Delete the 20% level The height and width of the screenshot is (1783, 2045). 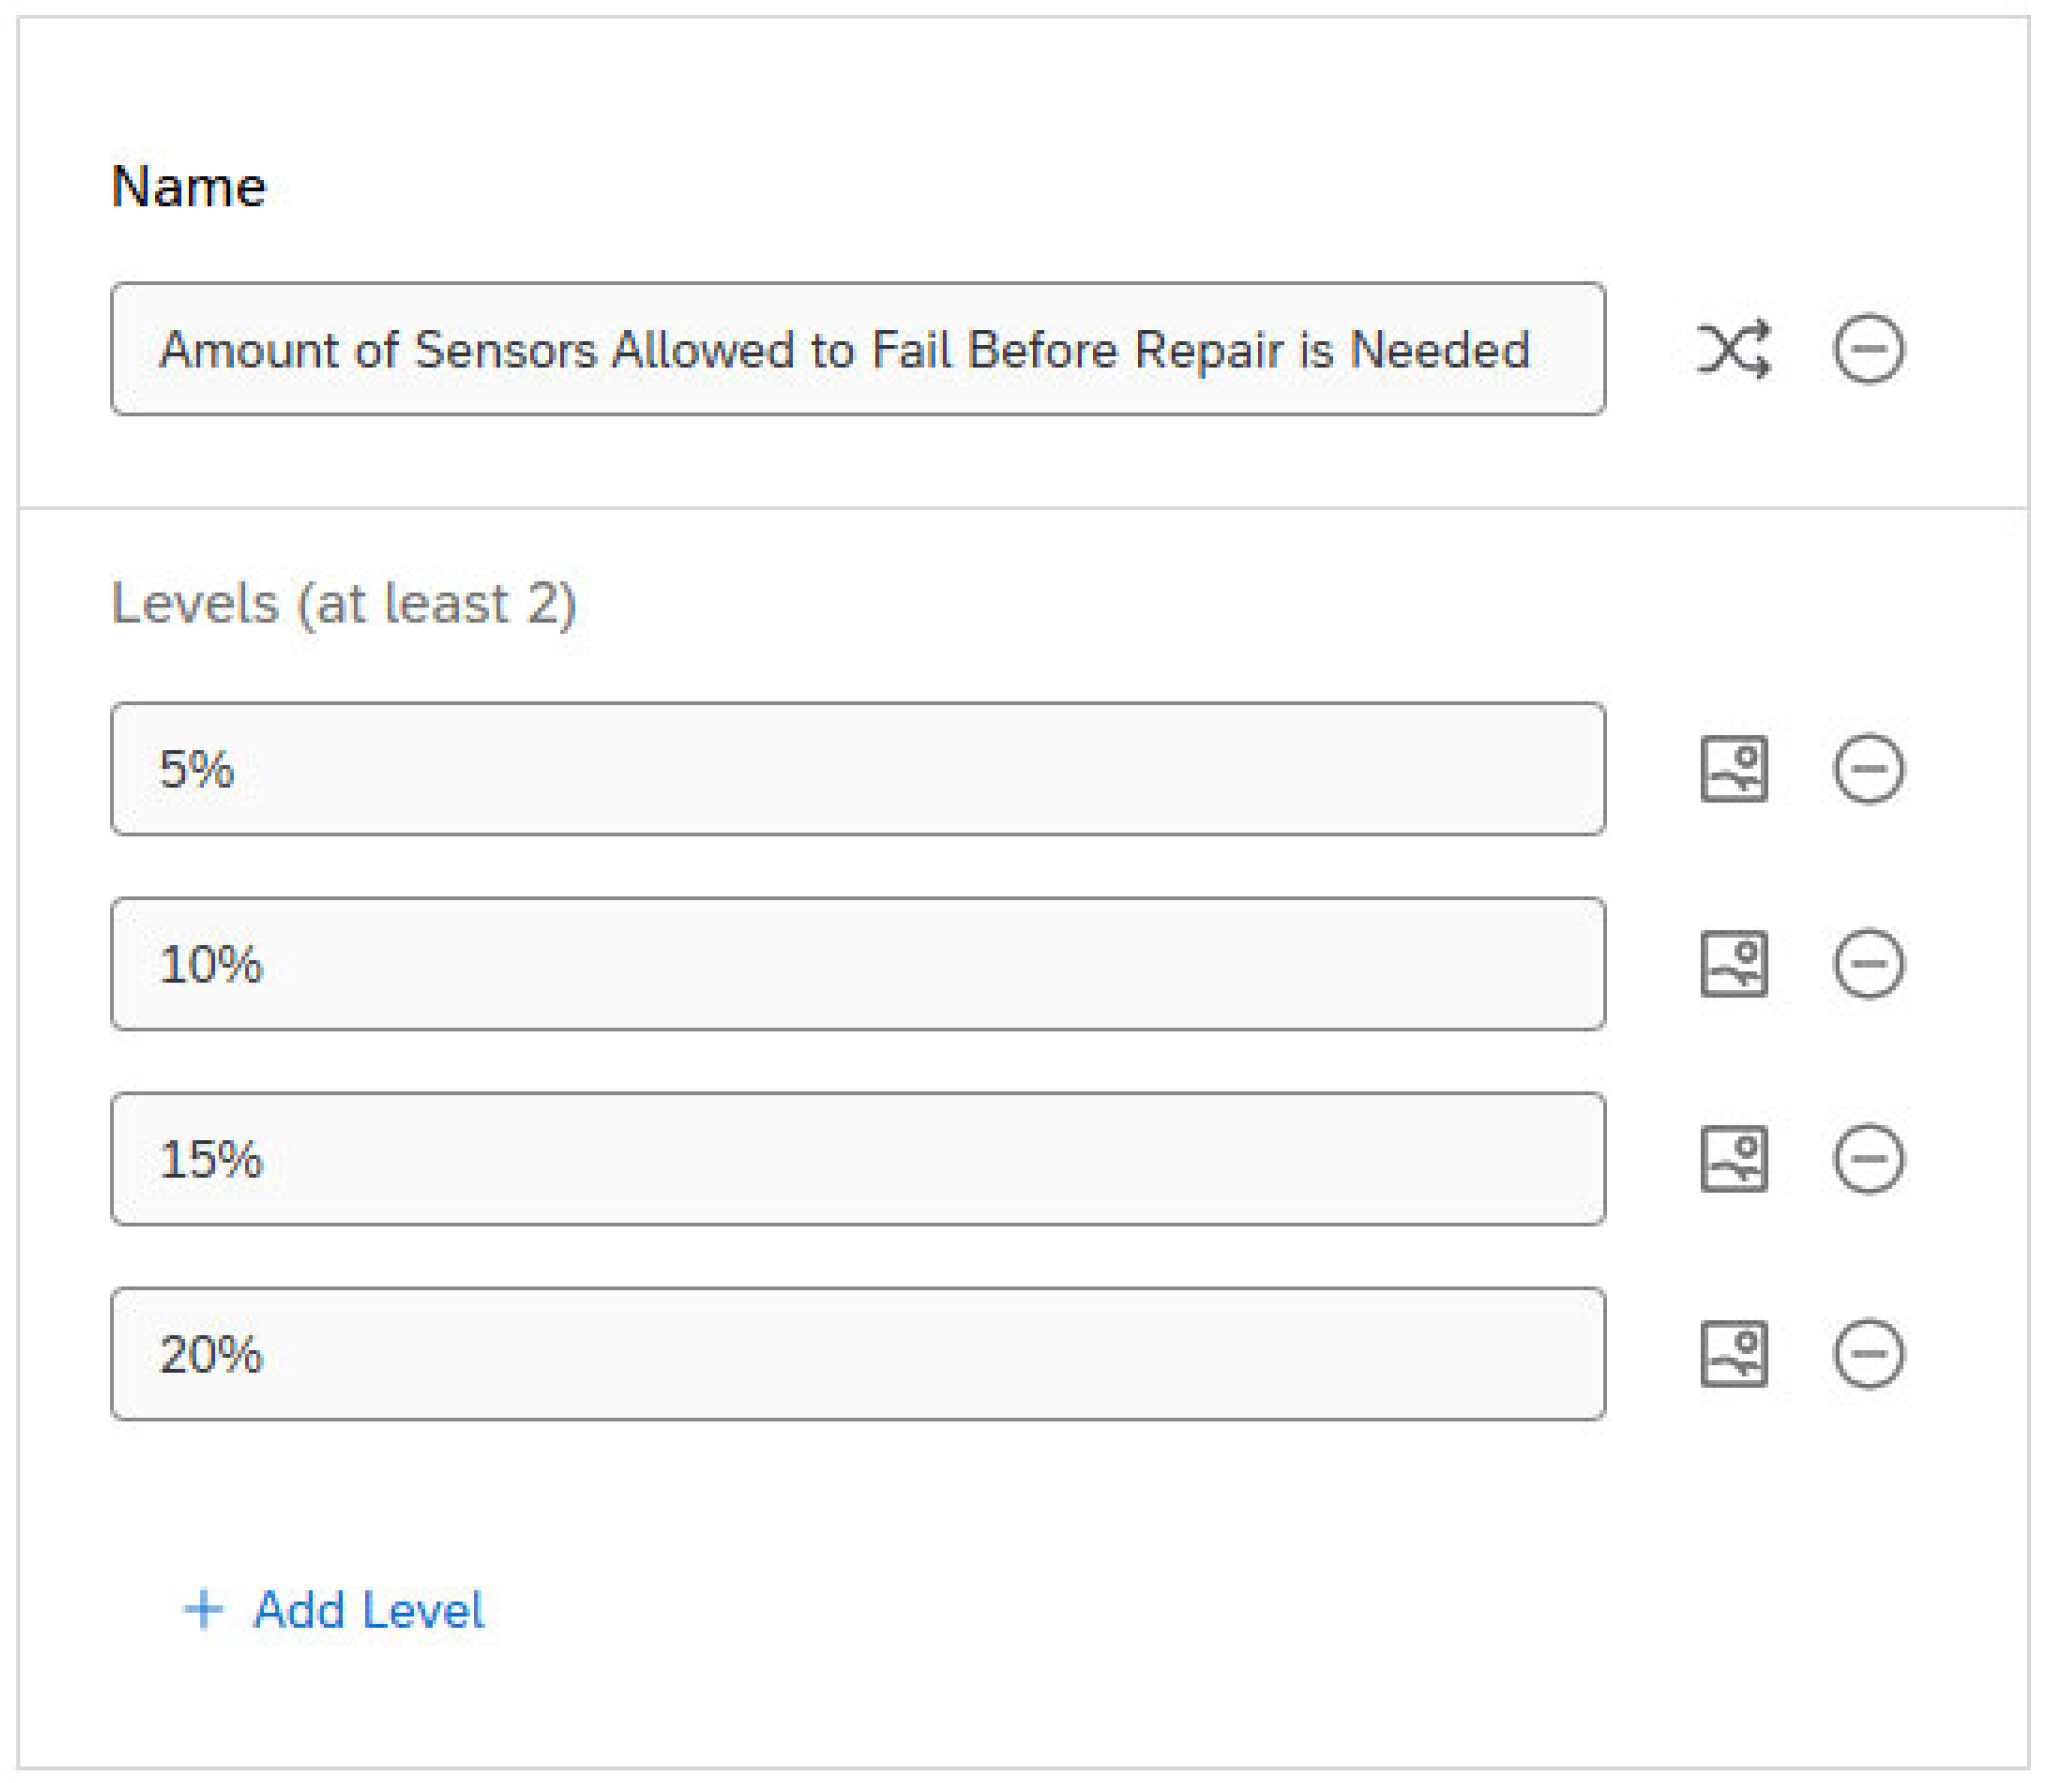(x=1868, y=1354)
